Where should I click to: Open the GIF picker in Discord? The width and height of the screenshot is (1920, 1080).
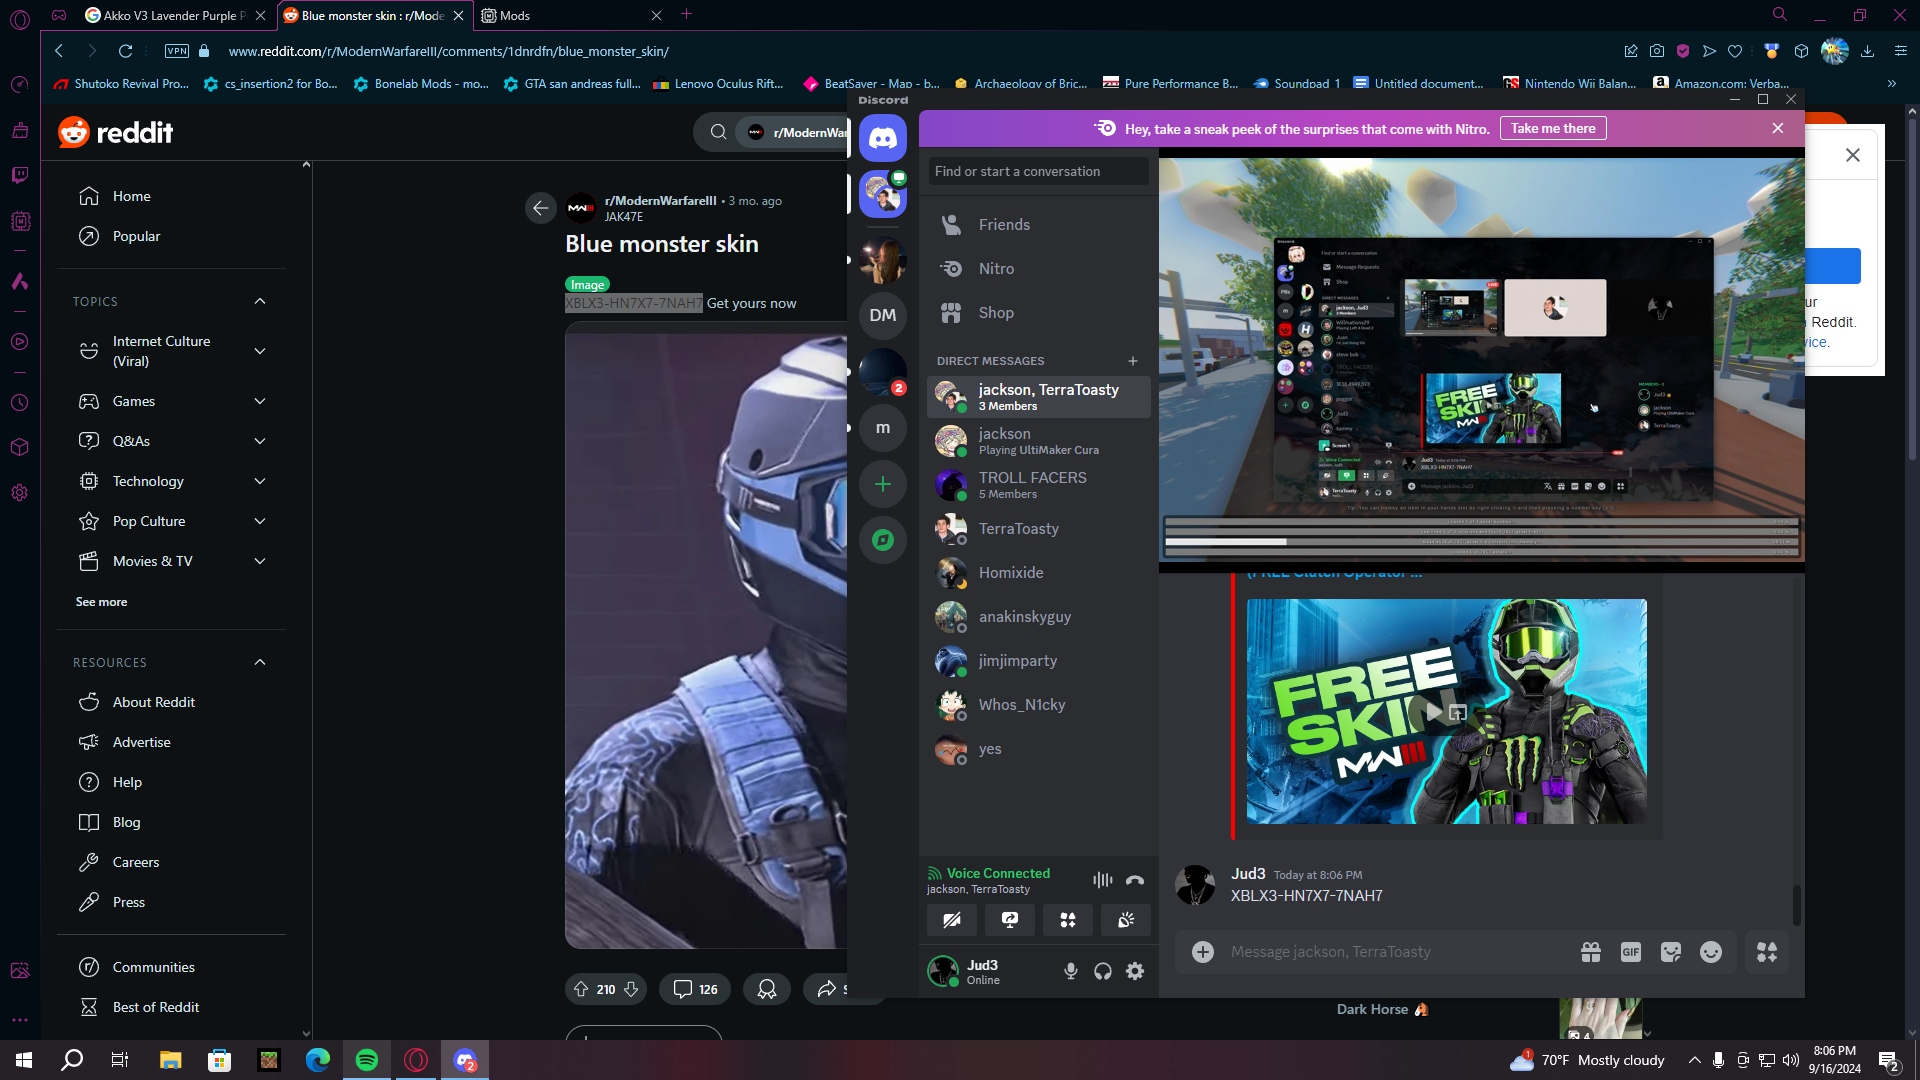click(1631, 952)
